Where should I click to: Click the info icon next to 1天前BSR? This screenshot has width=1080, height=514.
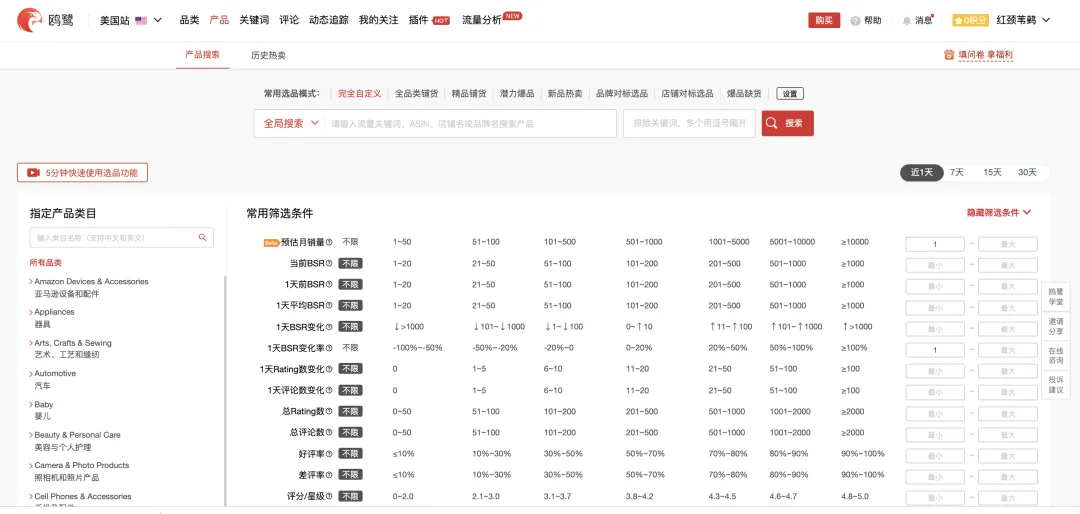point(329,285)
